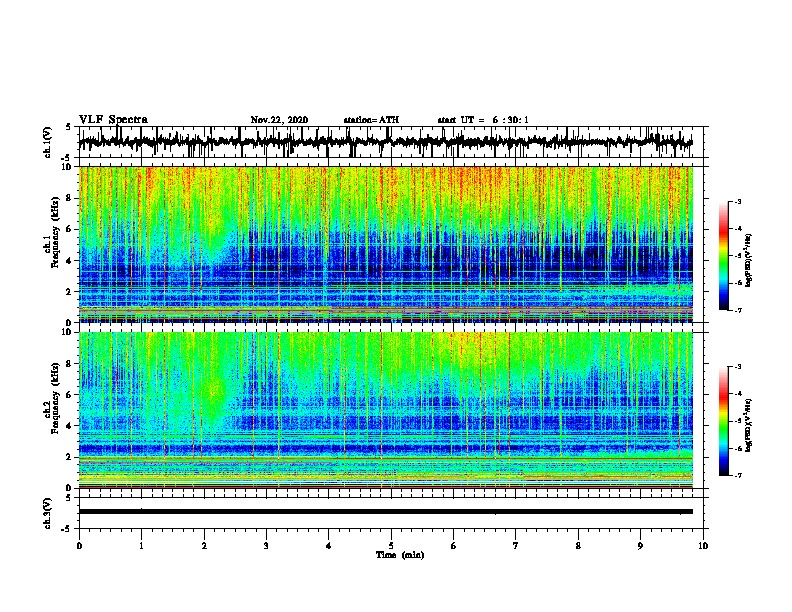Select the "Time (min)" axis label
The height and width of the screenshot is (612, 792).
(x=400, y=555)
